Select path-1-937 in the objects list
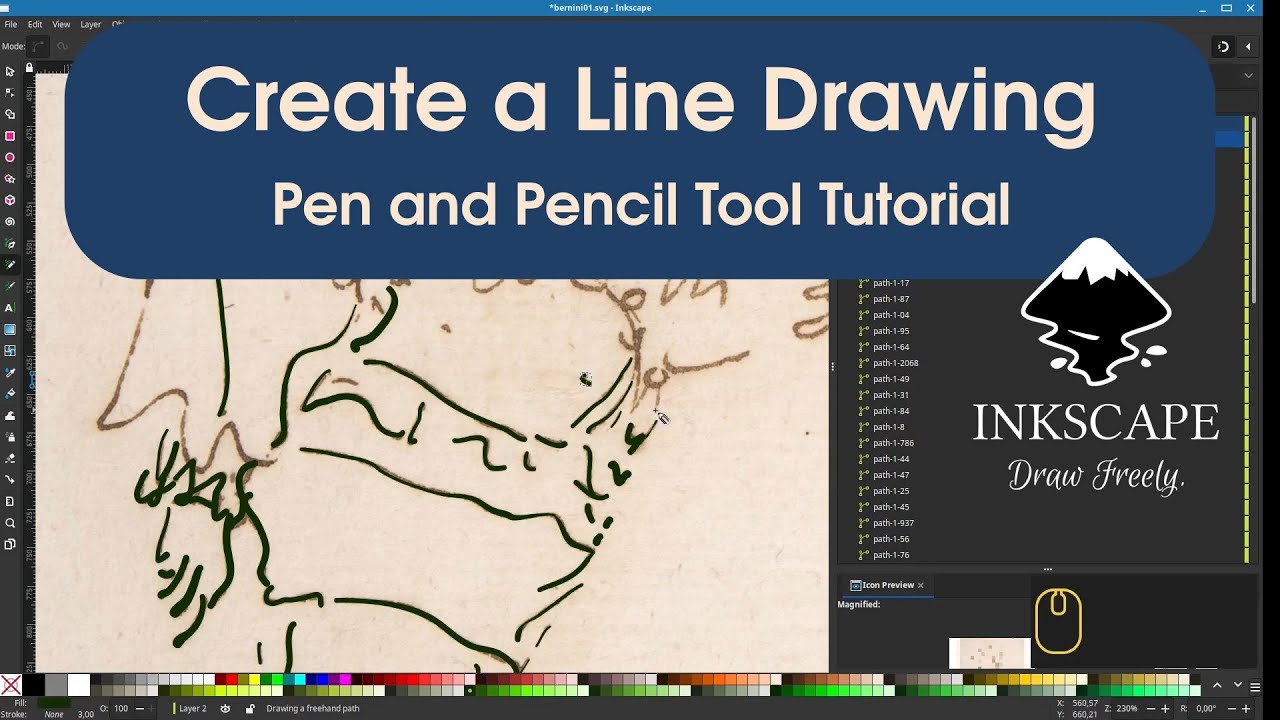The width and height of the screenshot is (1280, 720). (893, 523)
